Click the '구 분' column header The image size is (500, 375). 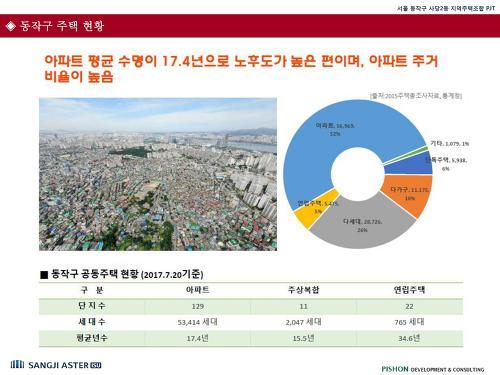92,290
